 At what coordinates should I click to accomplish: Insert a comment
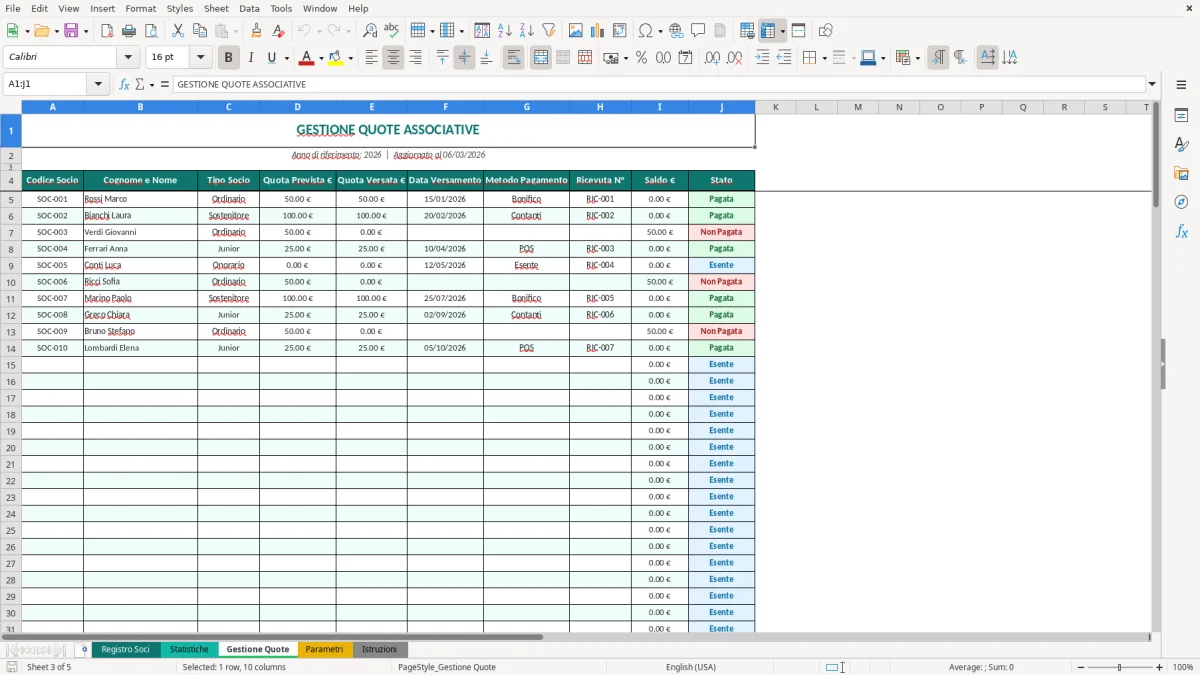[698, 31]
